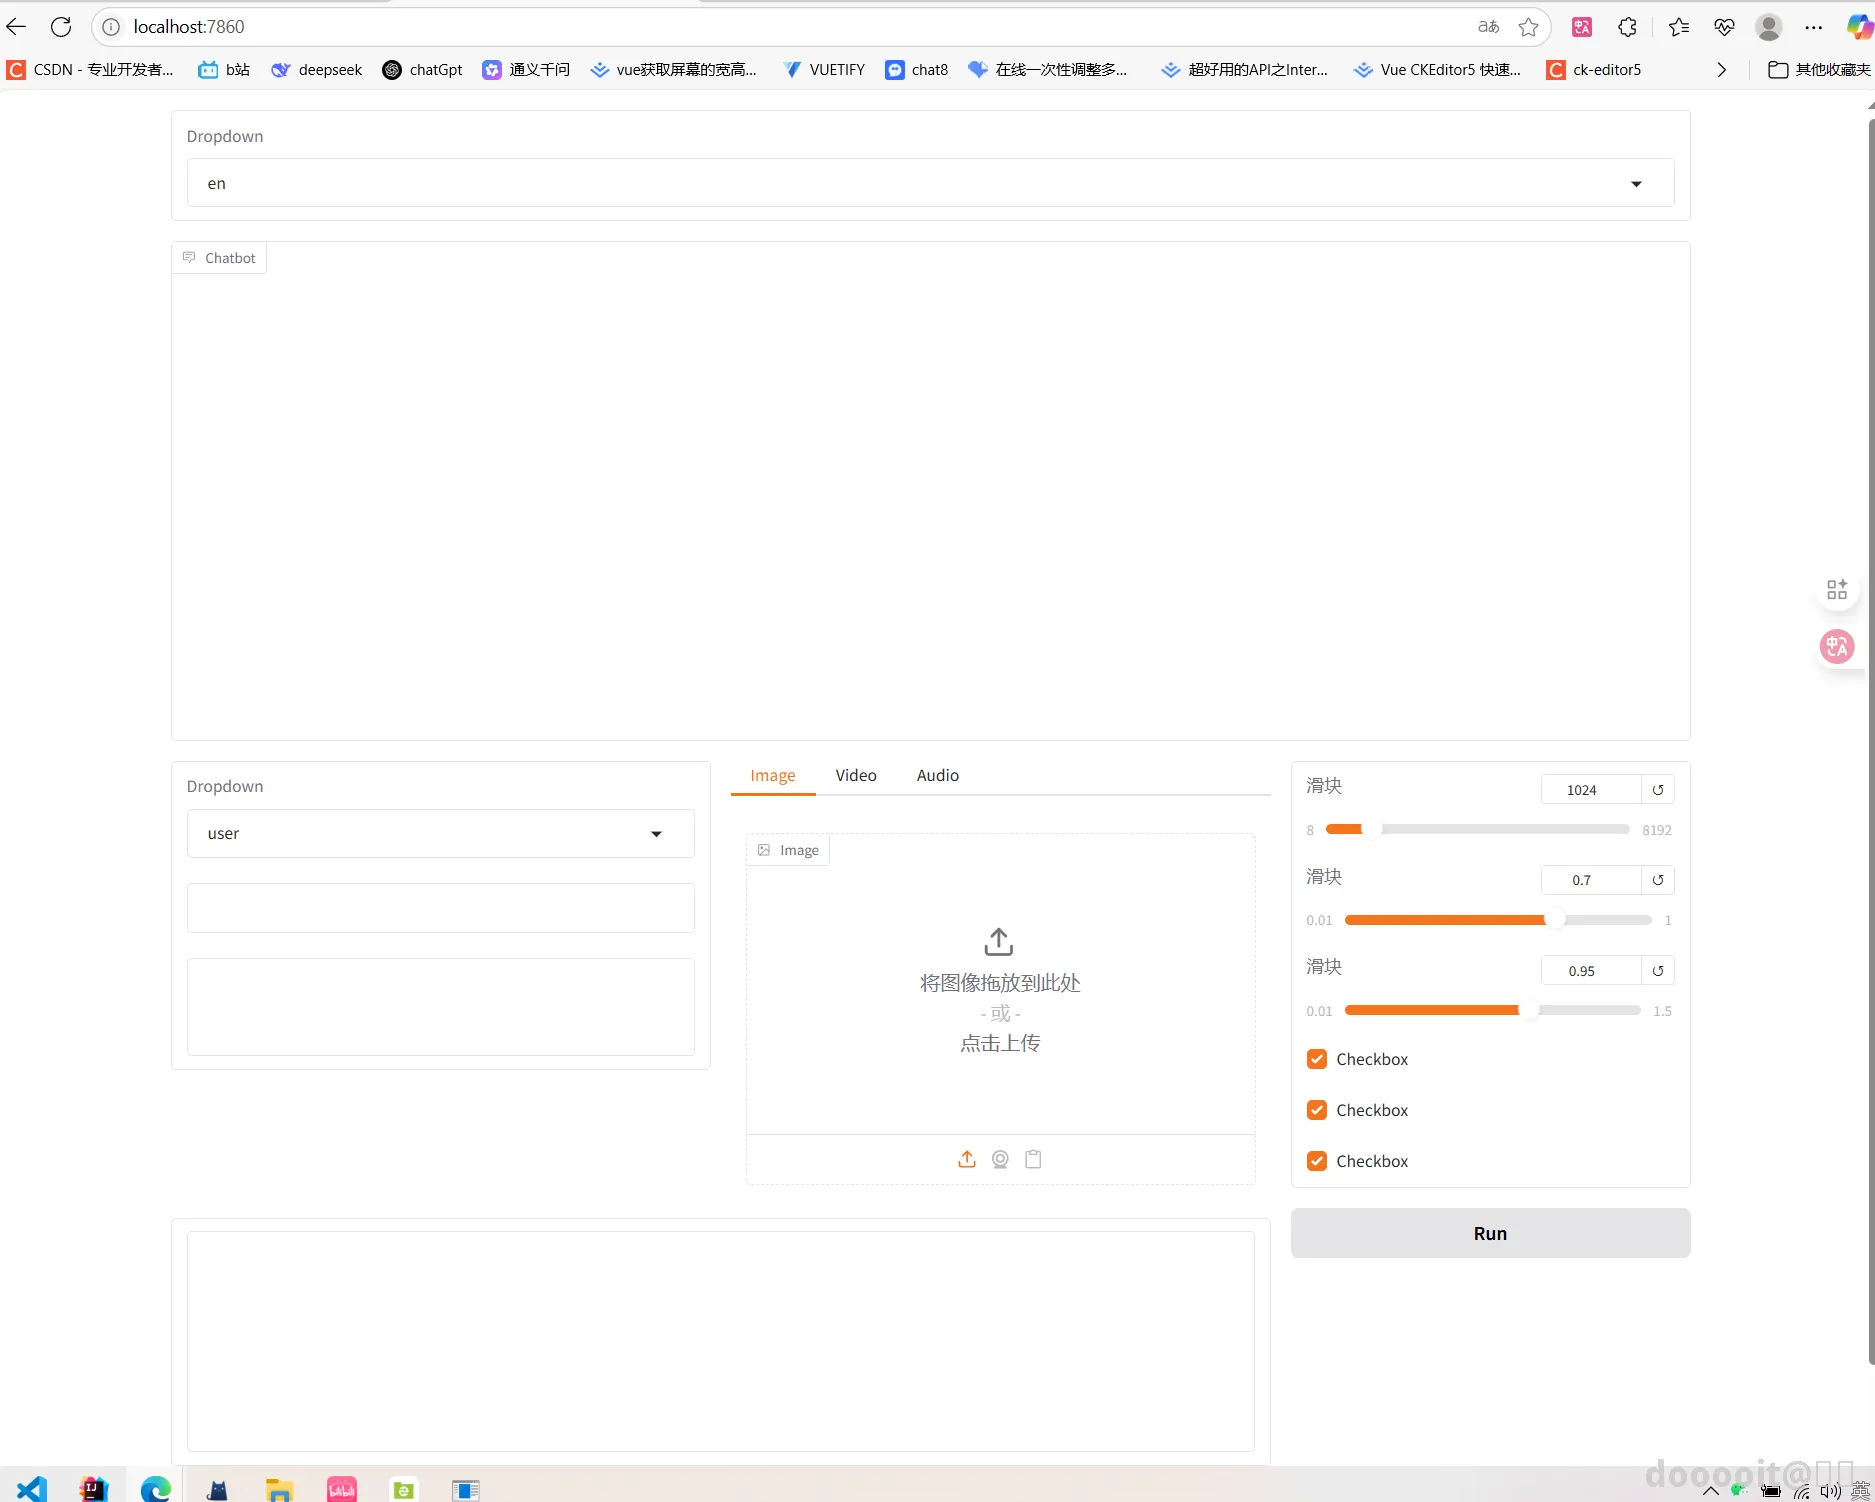The width and height of the screenshot is (1875, 1502).
Task: Click the floating pink translate bubble
Action: click(x=1837, y=647)
